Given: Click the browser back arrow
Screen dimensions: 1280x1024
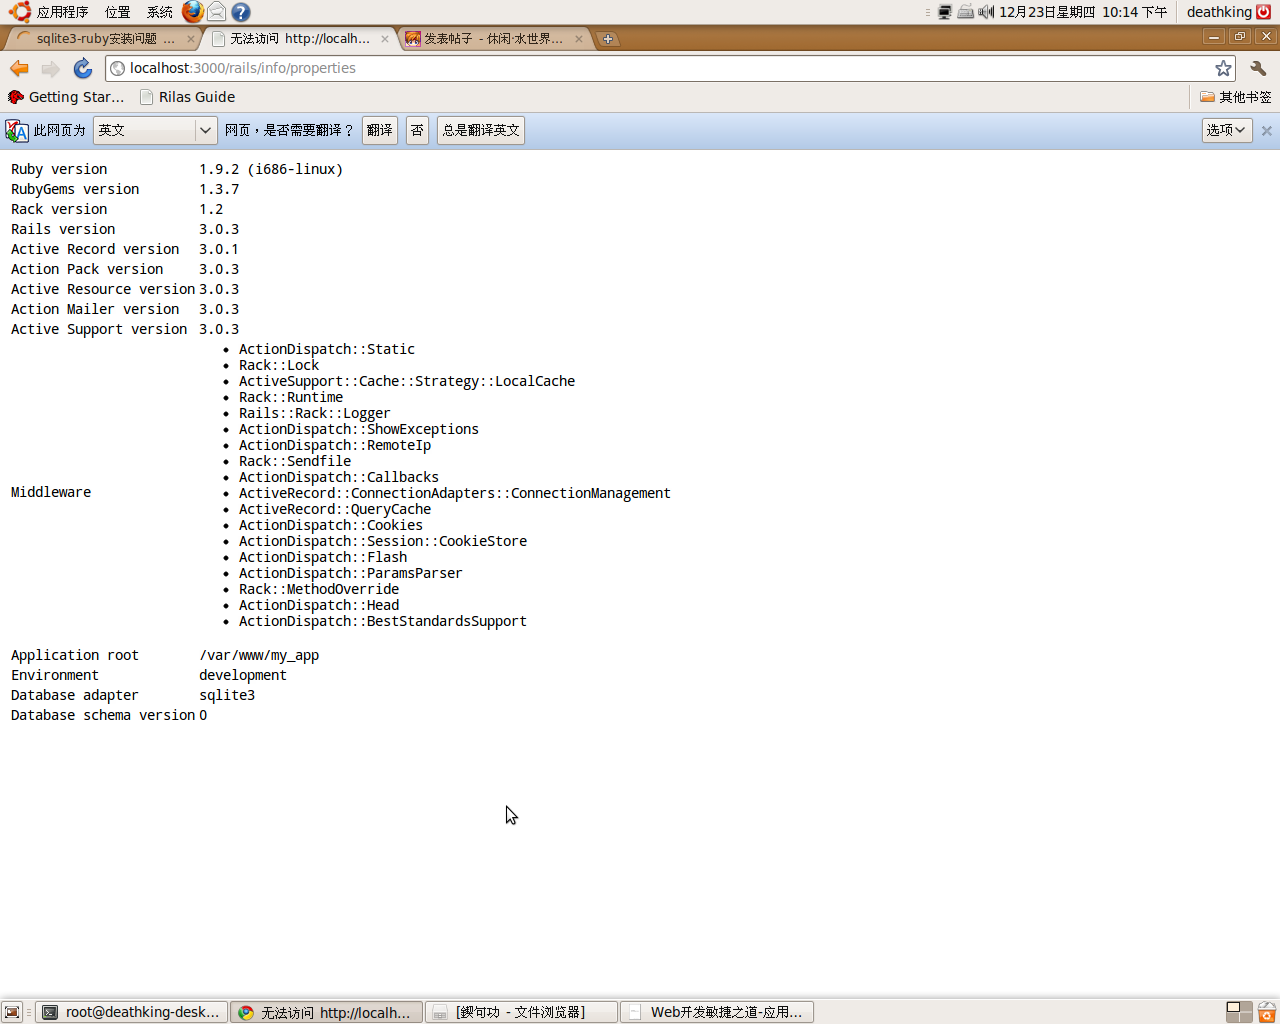Looking at the screenshot, I should pyautogui.click(x=19, y=68).
